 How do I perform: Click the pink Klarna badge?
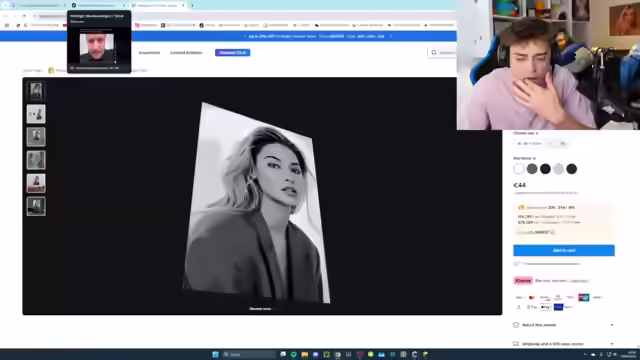coord(523,280)
